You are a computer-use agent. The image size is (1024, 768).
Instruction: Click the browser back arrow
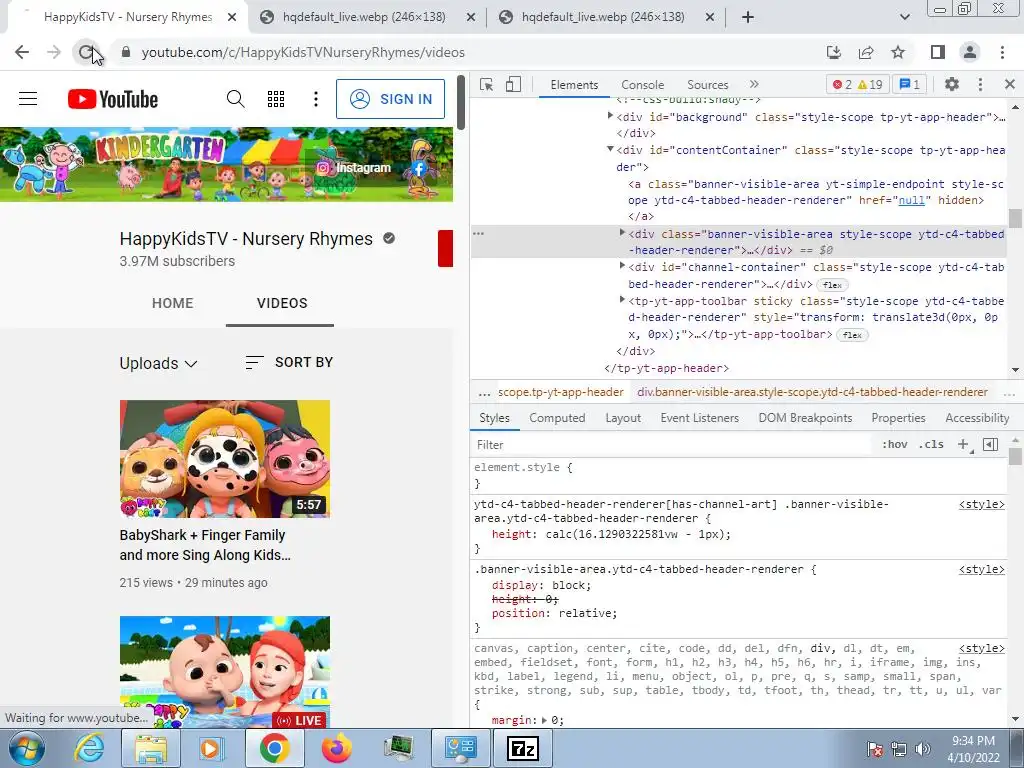tap(22, 52)
